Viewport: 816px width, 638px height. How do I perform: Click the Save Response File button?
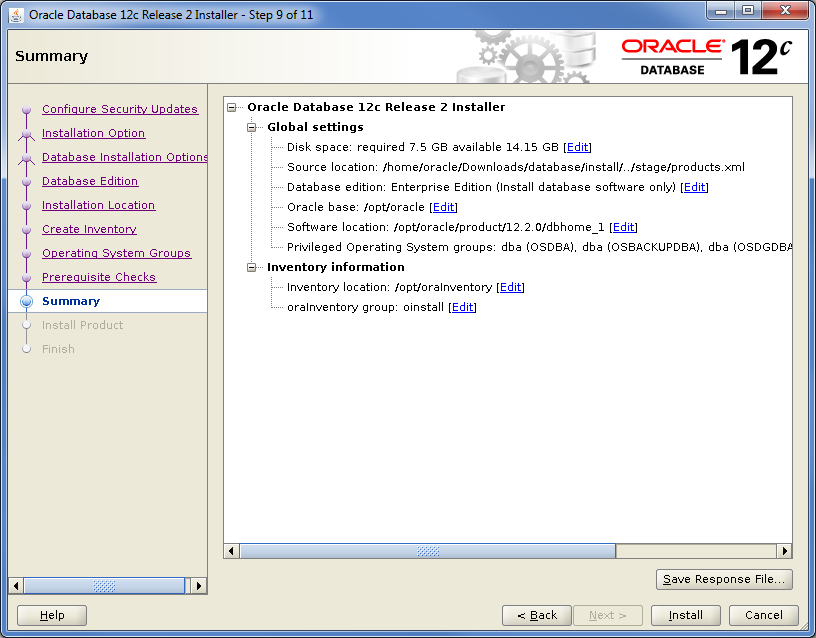pyautogui.click(x=724, y=579)
